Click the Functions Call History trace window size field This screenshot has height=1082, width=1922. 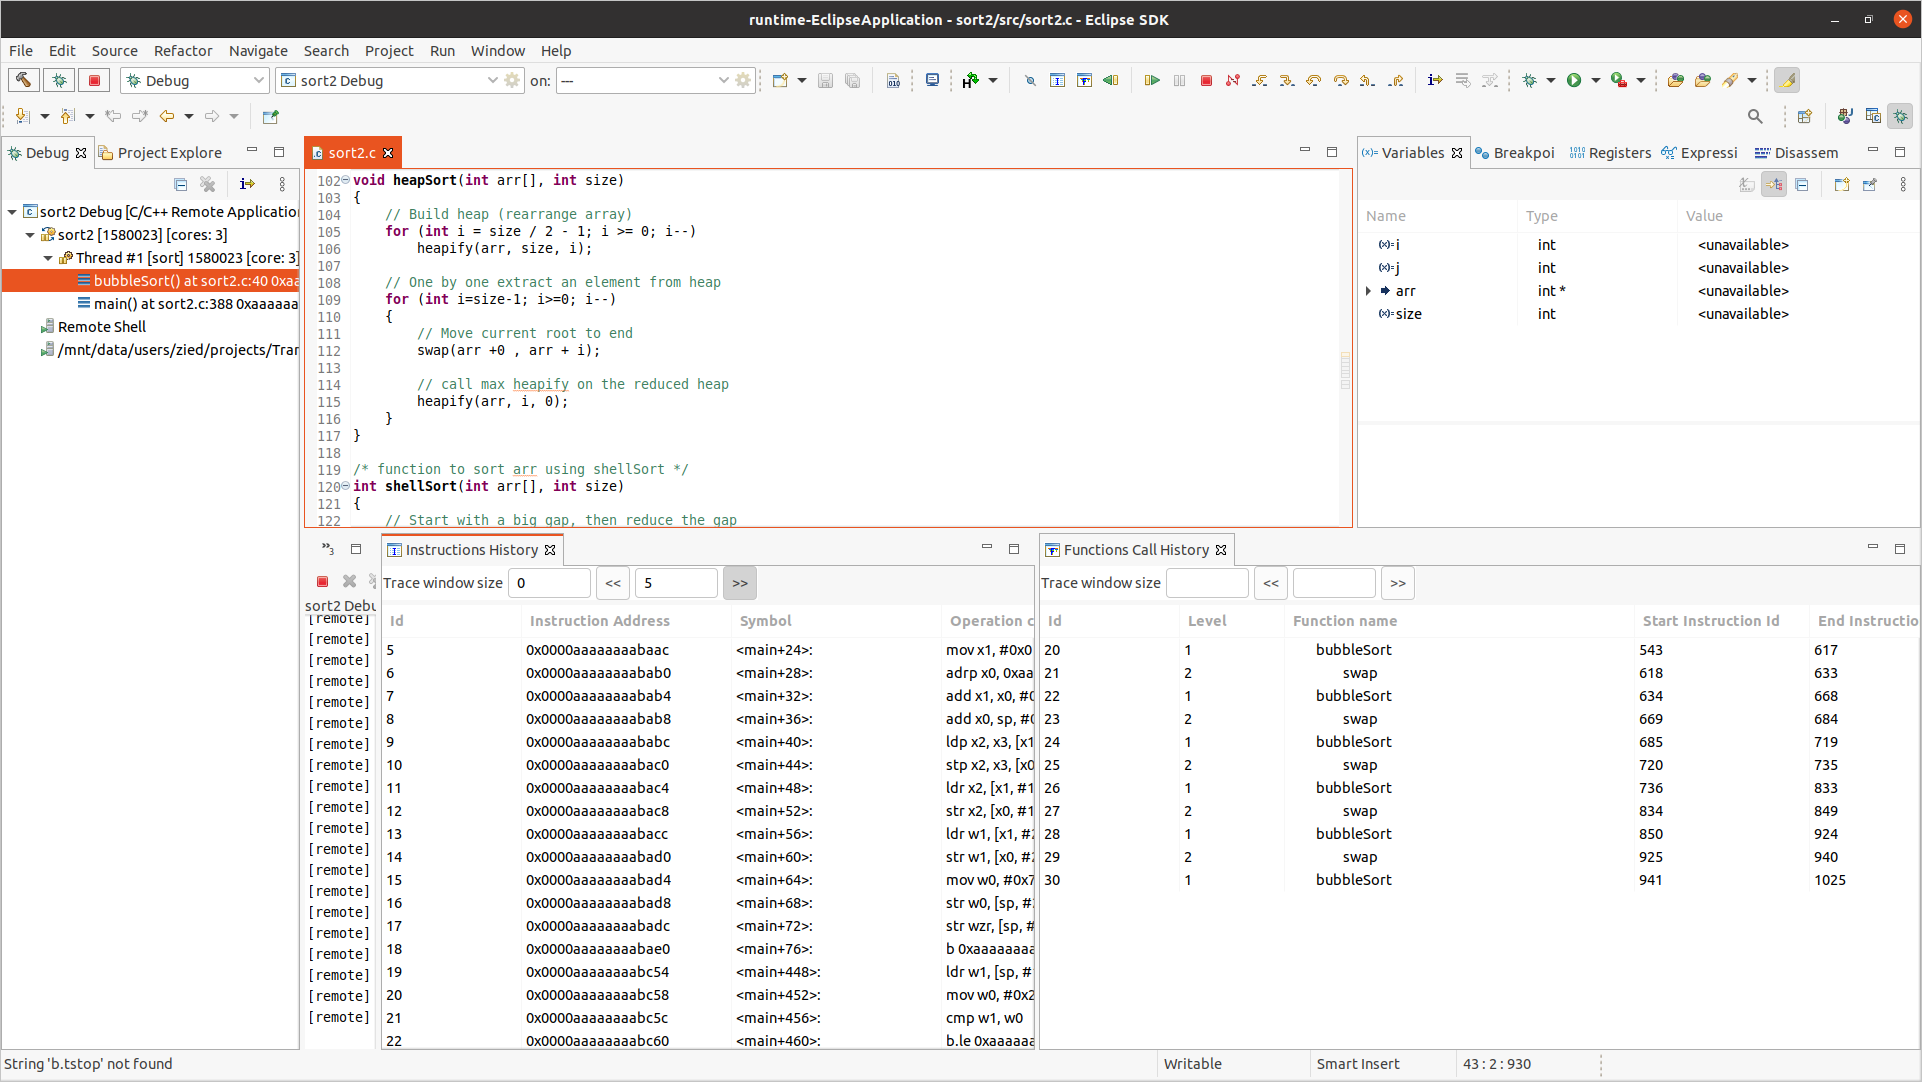point(1207,583)
